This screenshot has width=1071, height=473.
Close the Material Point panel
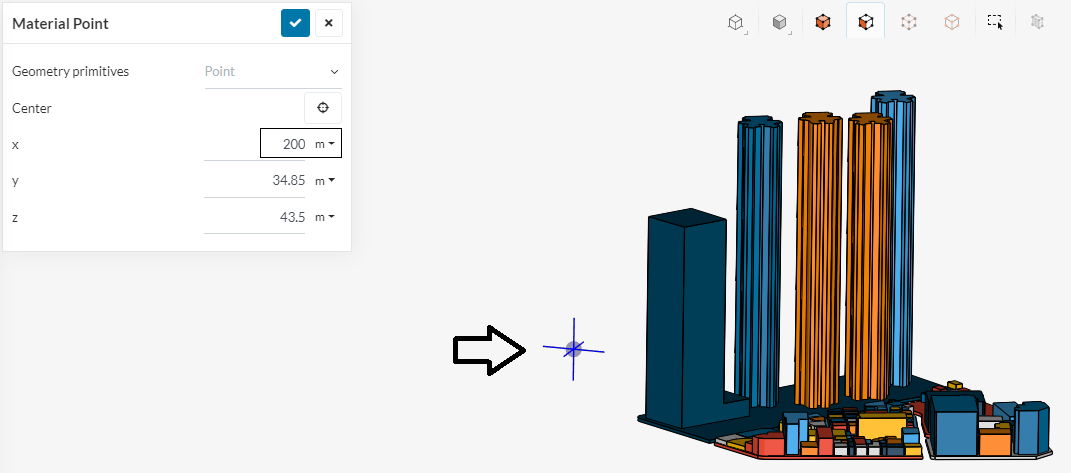click(x=329, y=23)
